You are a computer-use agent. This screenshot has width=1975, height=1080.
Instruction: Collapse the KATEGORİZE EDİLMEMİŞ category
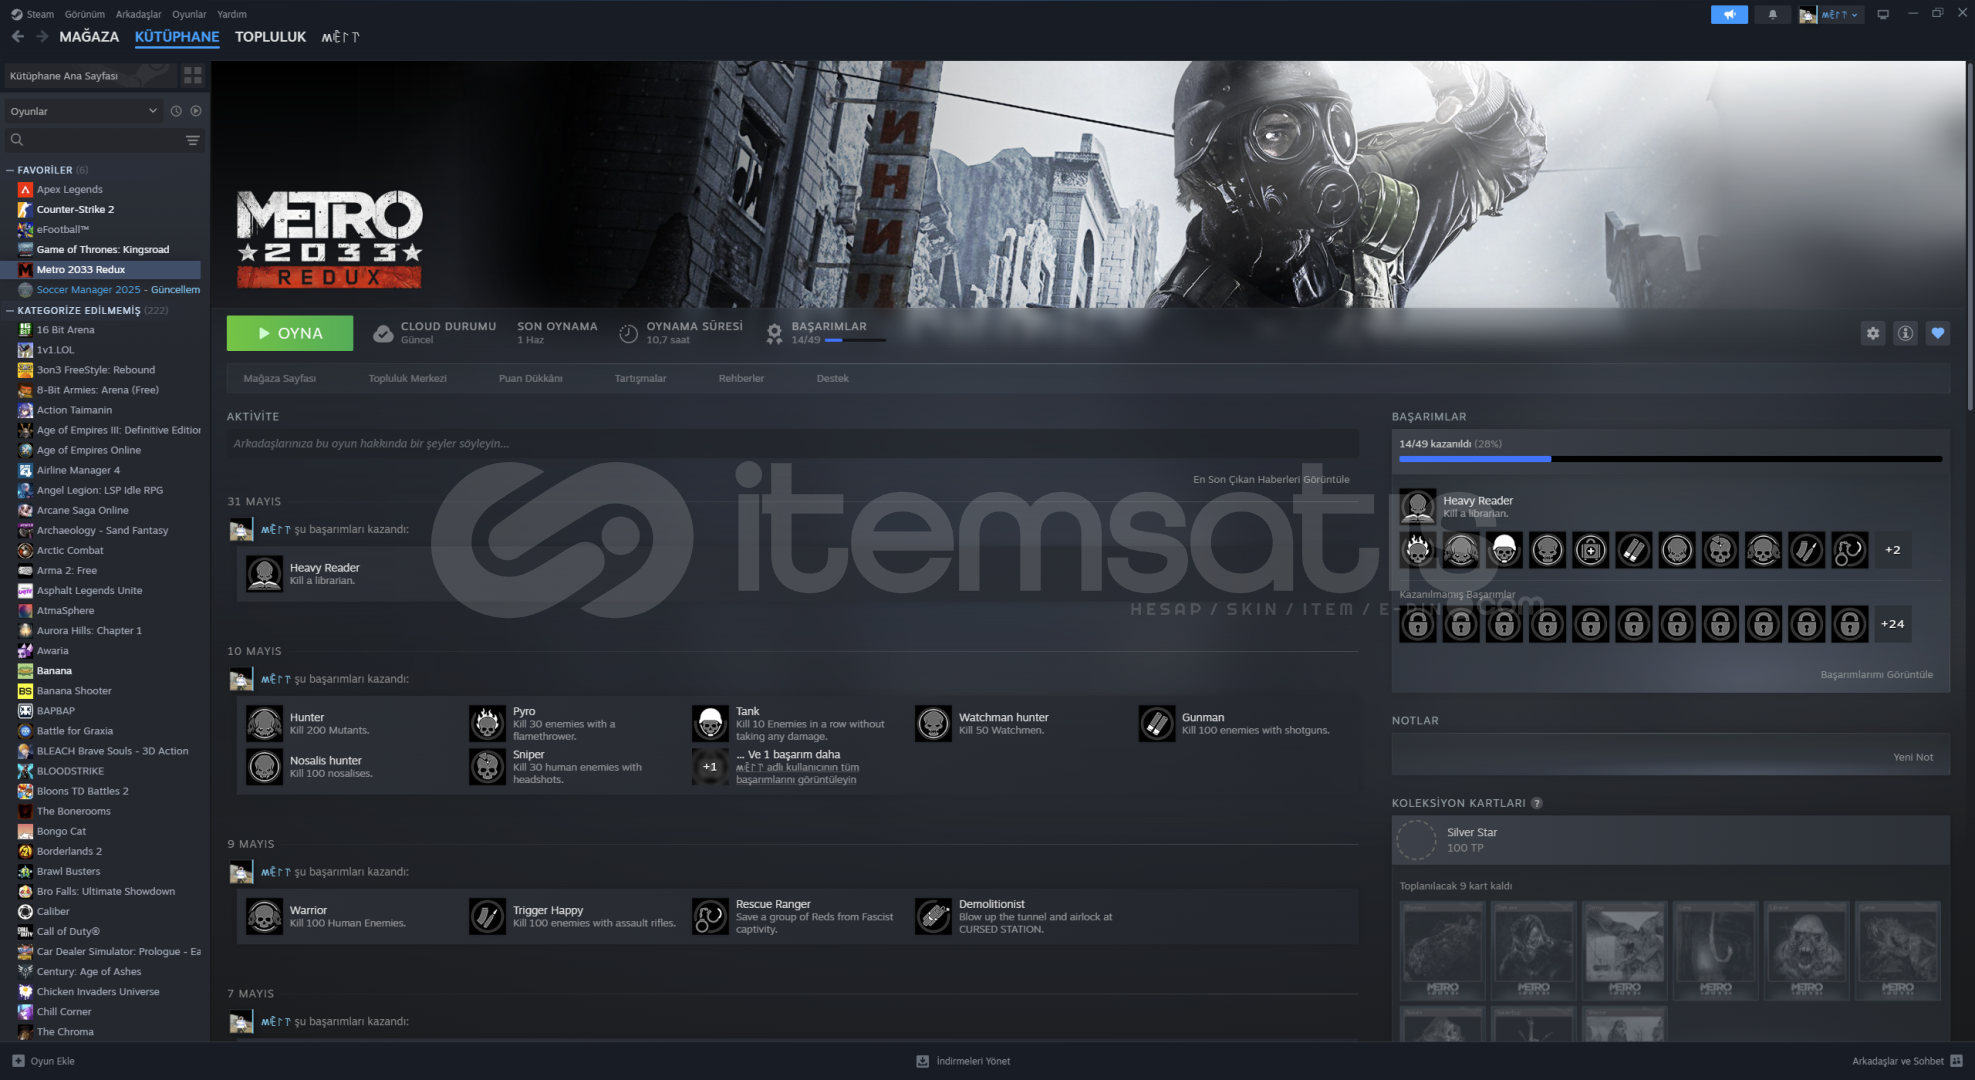10,310
